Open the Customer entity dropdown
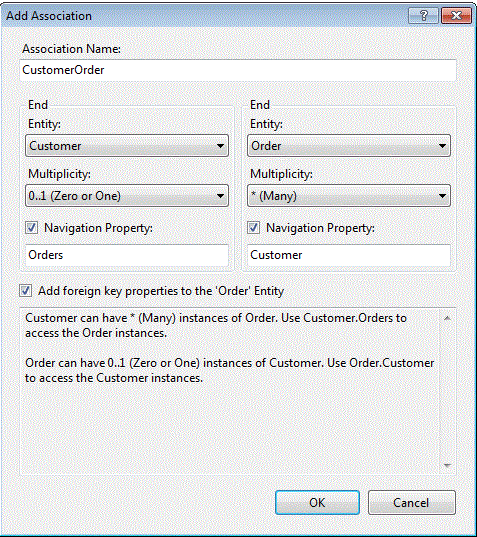477x537 pixels. coord(127,146)
